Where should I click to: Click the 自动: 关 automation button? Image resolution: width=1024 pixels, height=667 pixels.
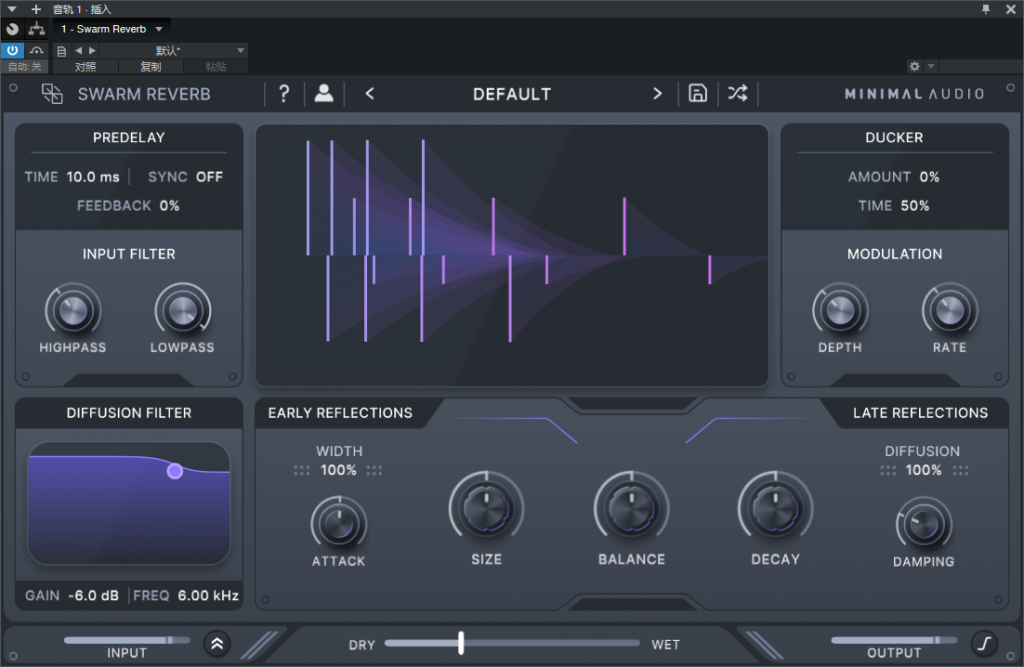coord(25,67)
